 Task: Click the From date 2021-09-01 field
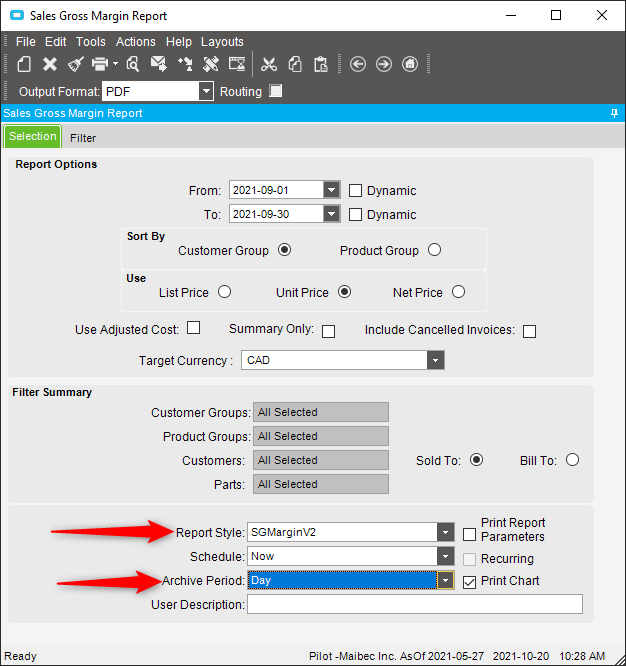pyautogui.click(x=276, y=190)
